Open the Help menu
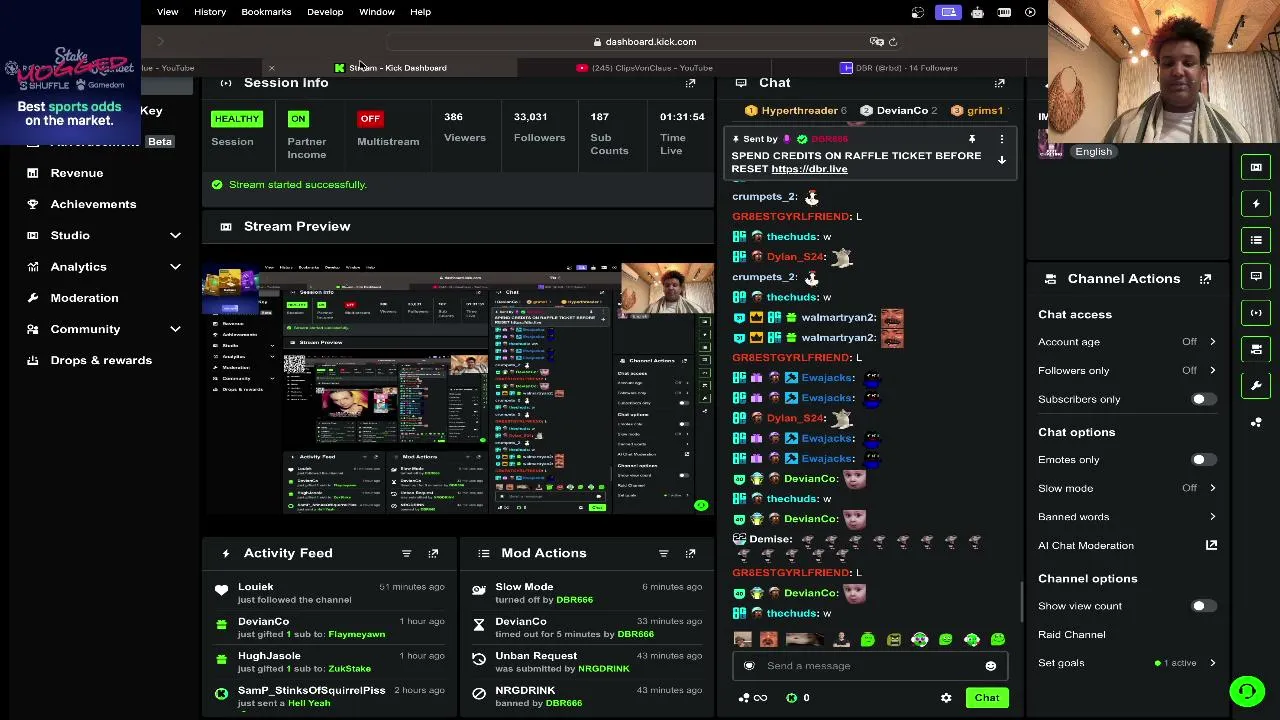The height and width of the screenshot is (720, 1280). point(420,12)
